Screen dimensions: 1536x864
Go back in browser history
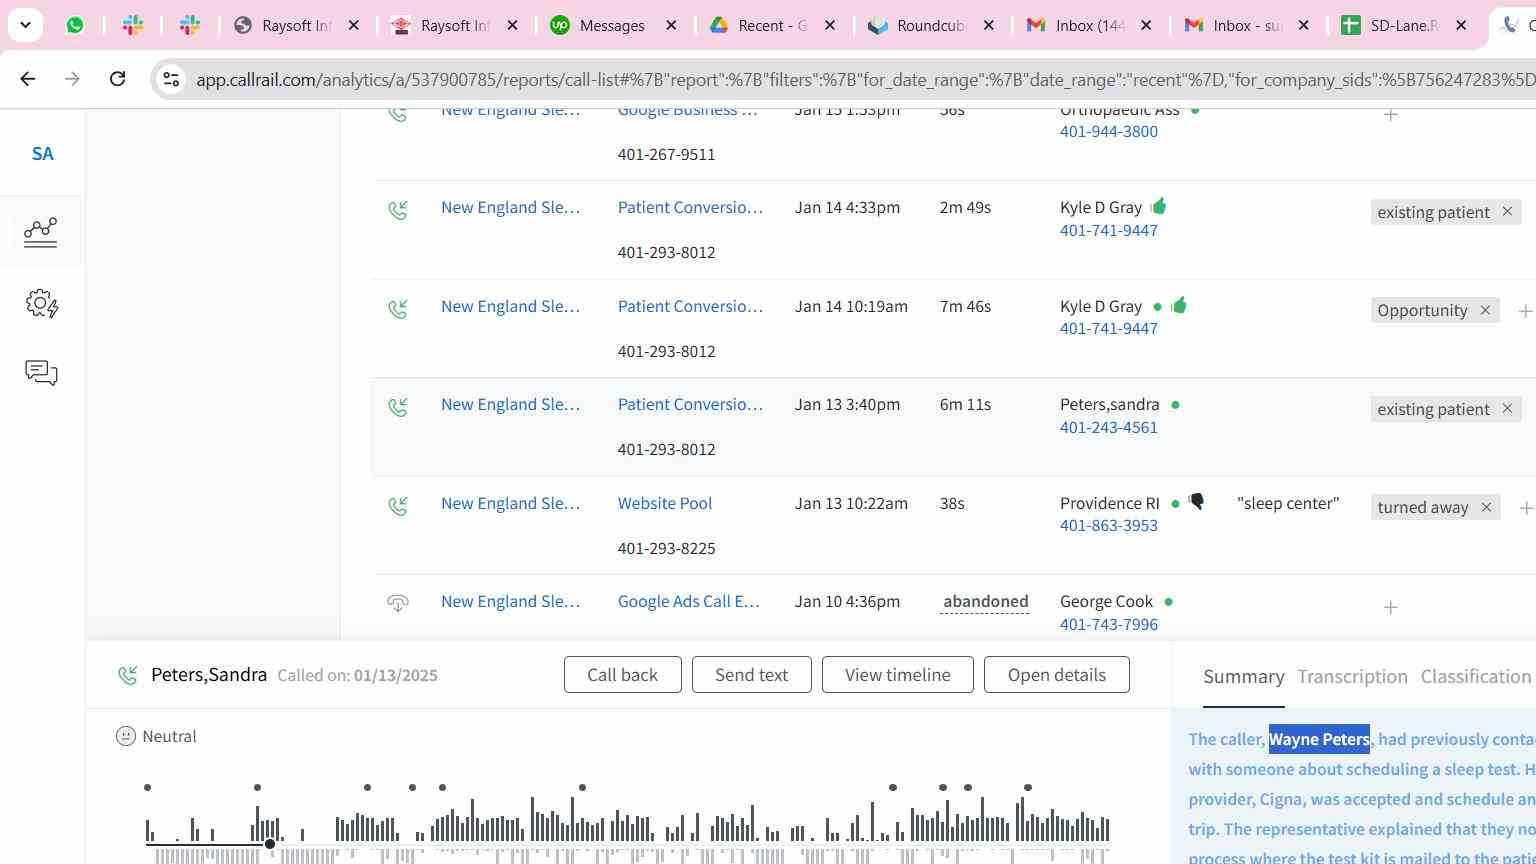tap(27, 78)
